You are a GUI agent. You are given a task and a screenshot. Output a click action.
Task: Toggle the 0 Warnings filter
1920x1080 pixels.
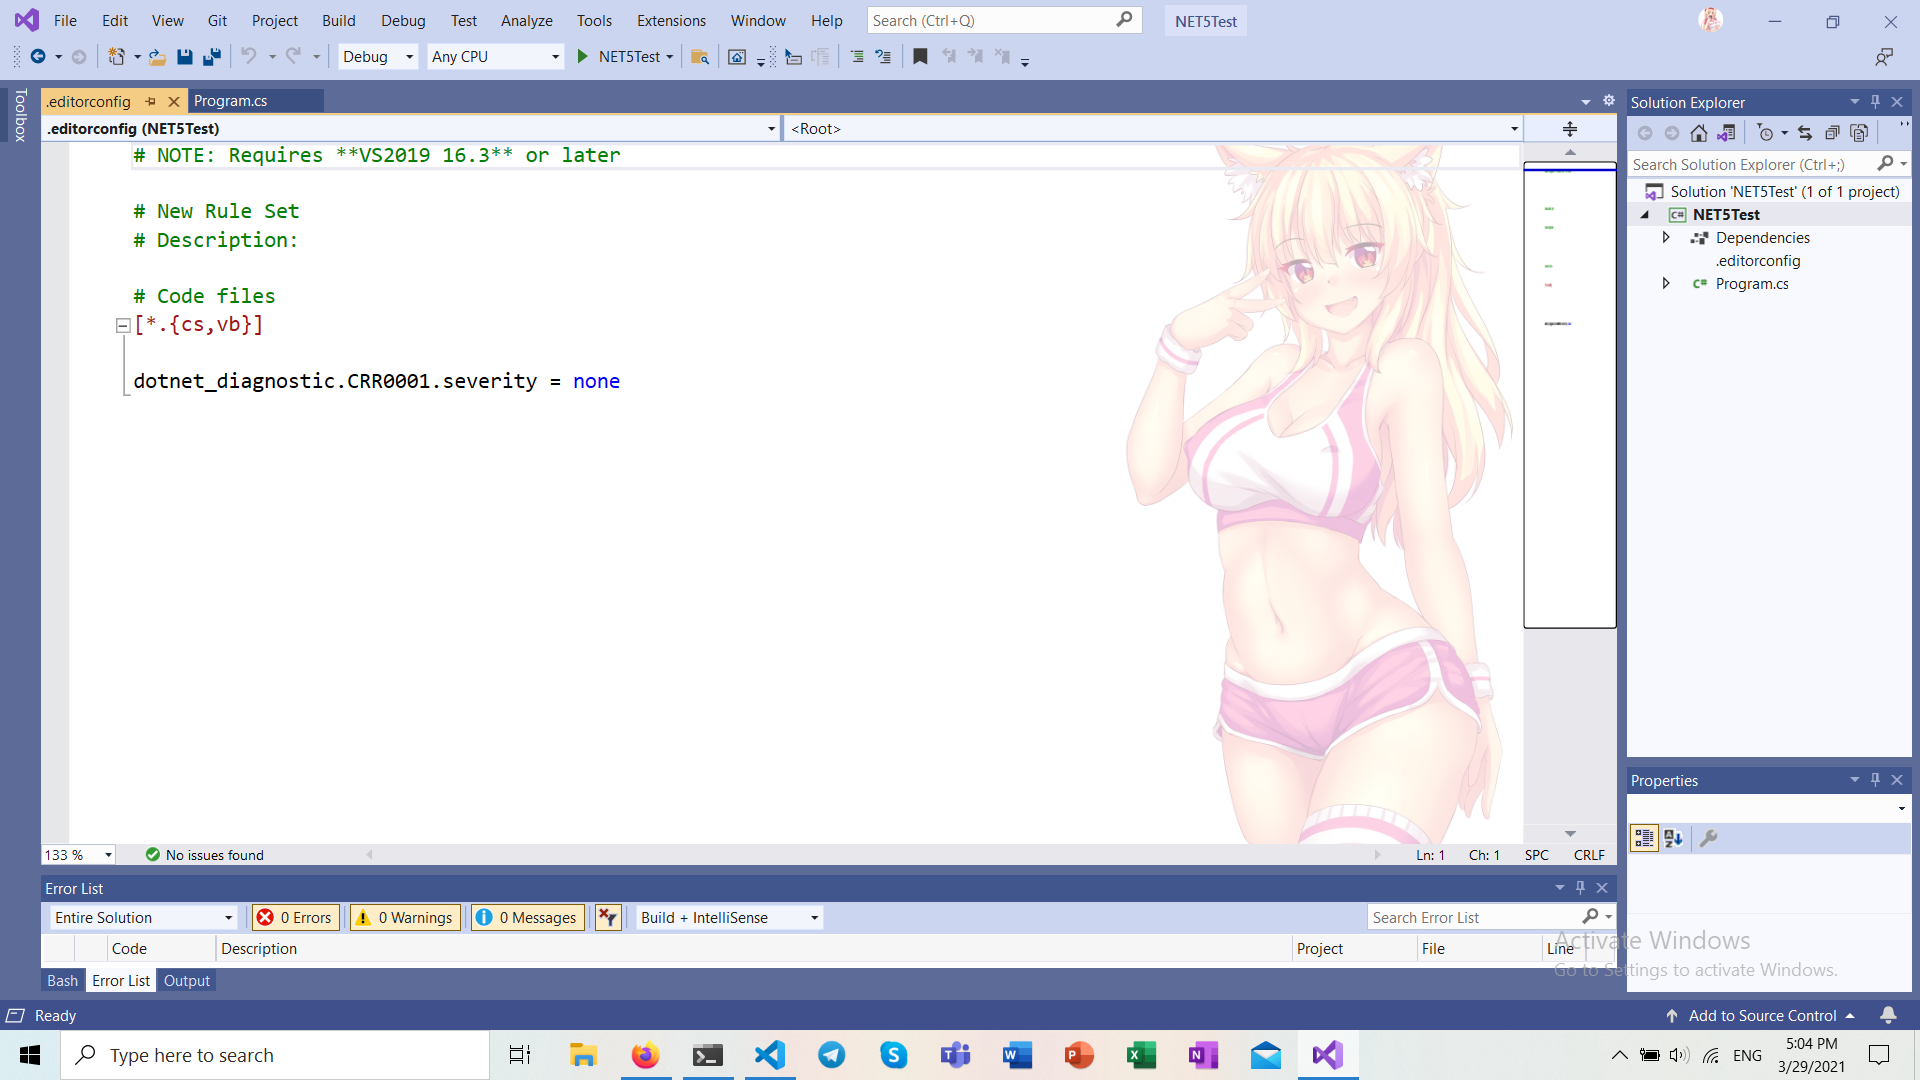coord(406,917)
